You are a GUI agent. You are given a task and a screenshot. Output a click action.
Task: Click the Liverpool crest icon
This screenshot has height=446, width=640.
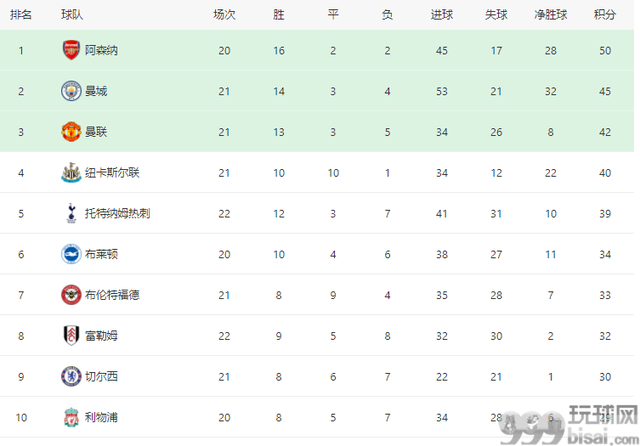coord(71,417)
